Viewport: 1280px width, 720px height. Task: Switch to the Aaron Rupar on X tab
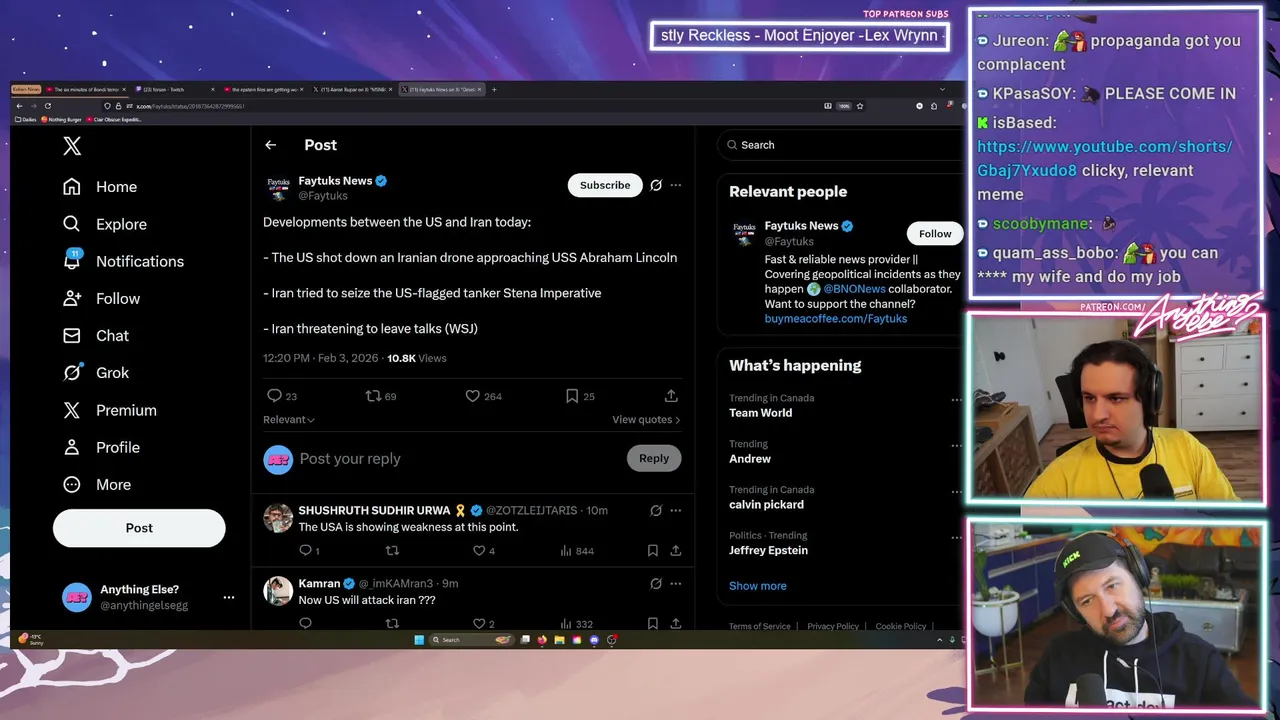[x=353, y=90]
